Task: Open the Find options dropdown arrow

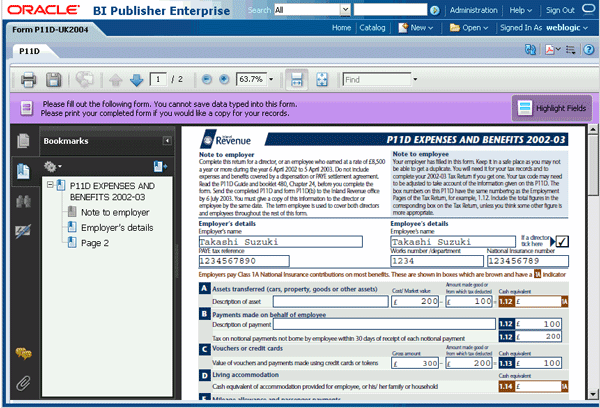Action: 415,80
